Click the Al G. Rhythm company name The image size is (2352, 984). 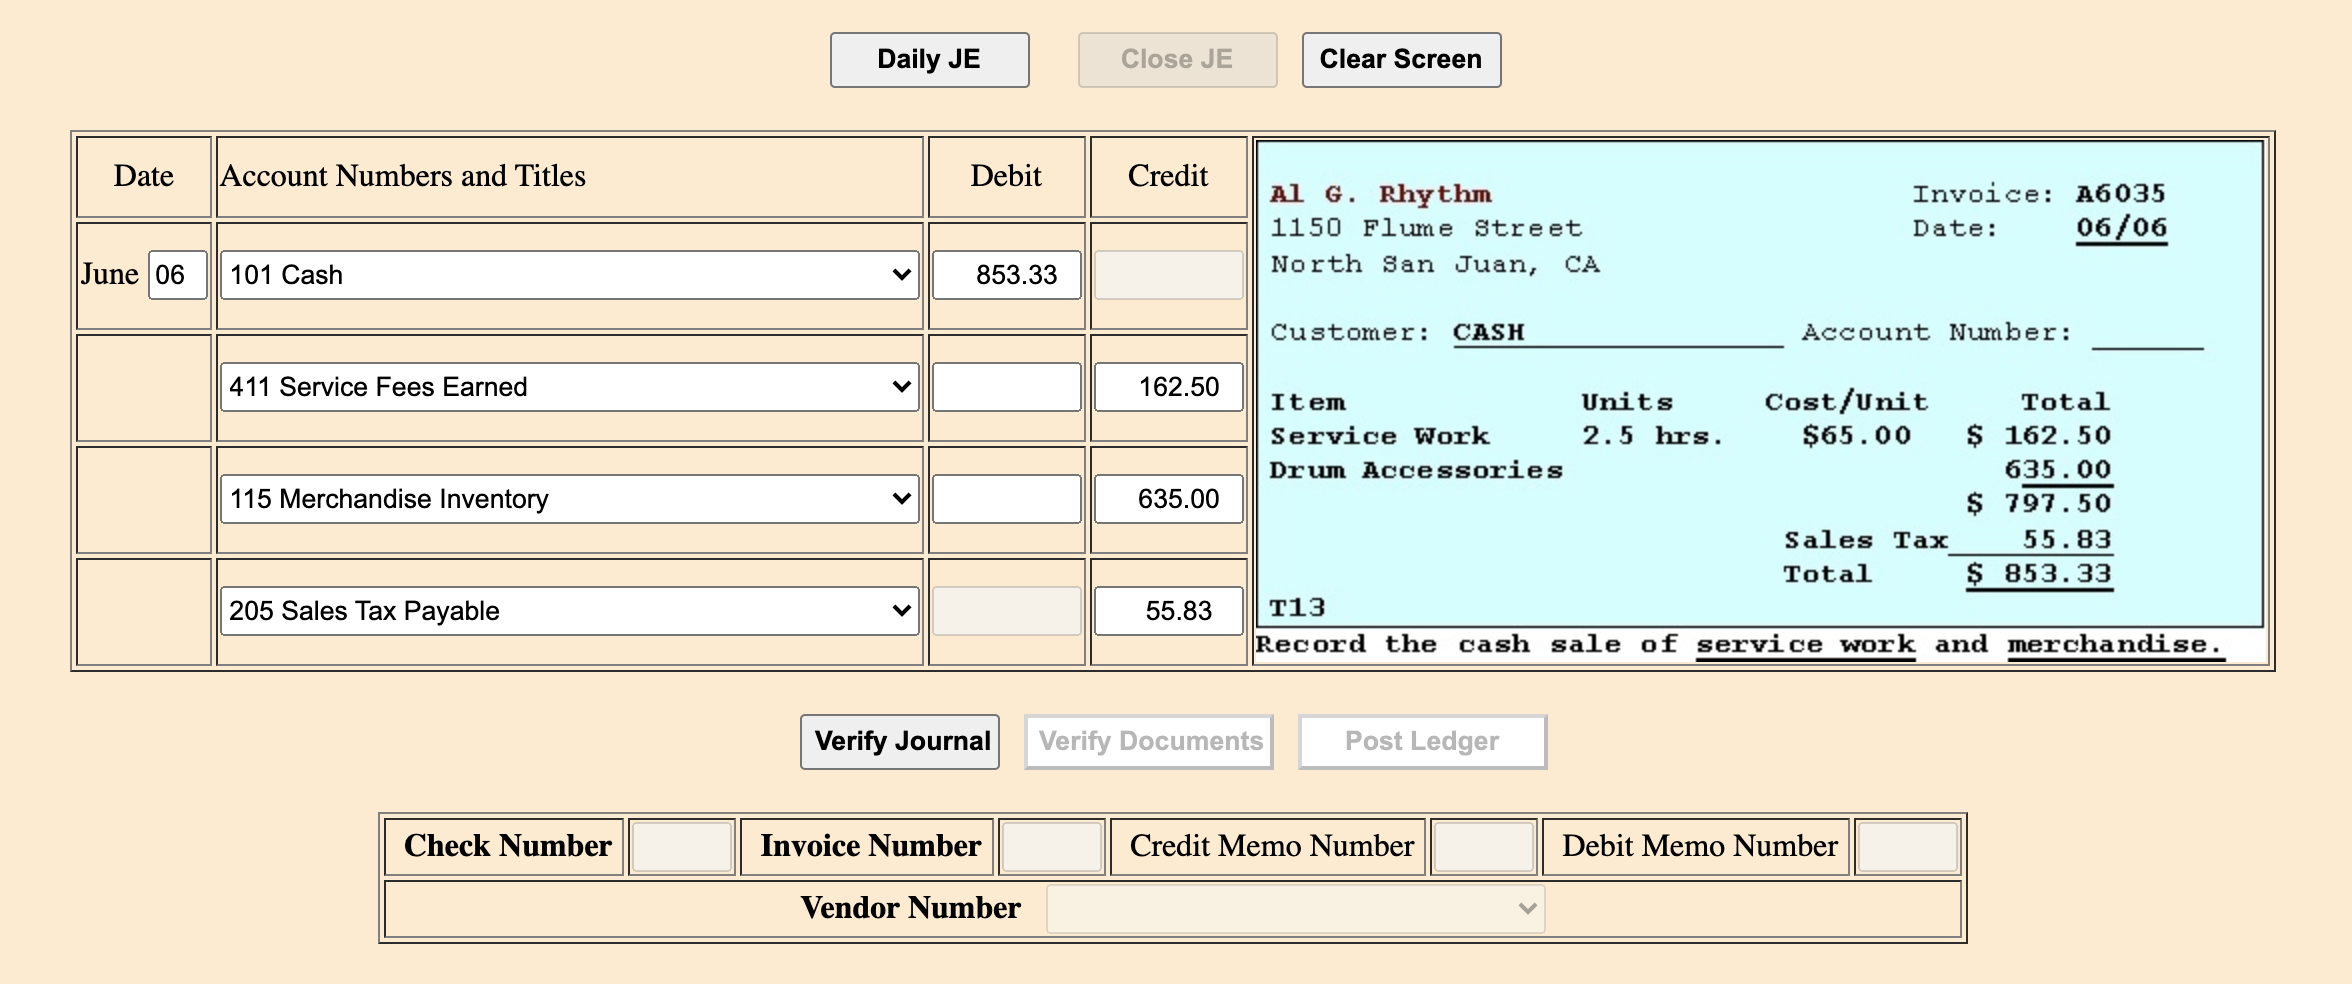click(1380, 194)
